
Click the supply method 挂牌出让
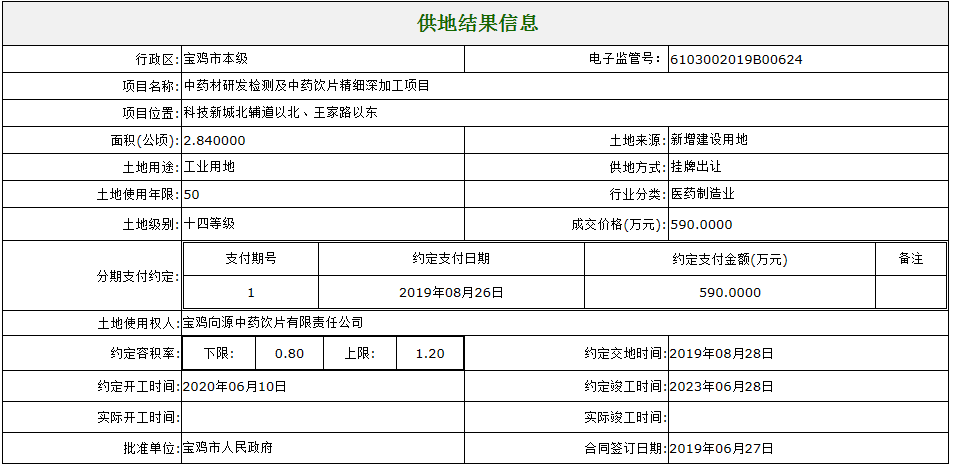[696, 167]
